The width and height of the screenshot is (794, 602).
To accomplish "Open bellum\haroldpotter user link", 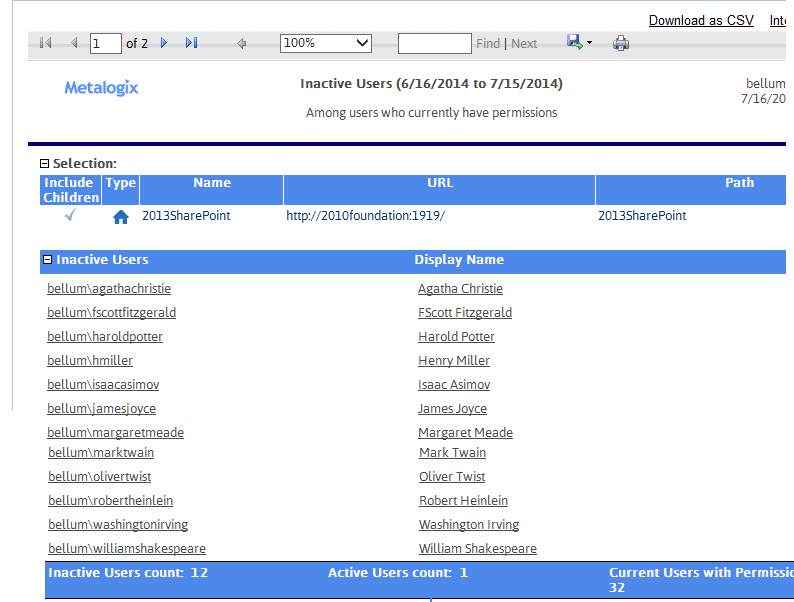I will (105, 337).
